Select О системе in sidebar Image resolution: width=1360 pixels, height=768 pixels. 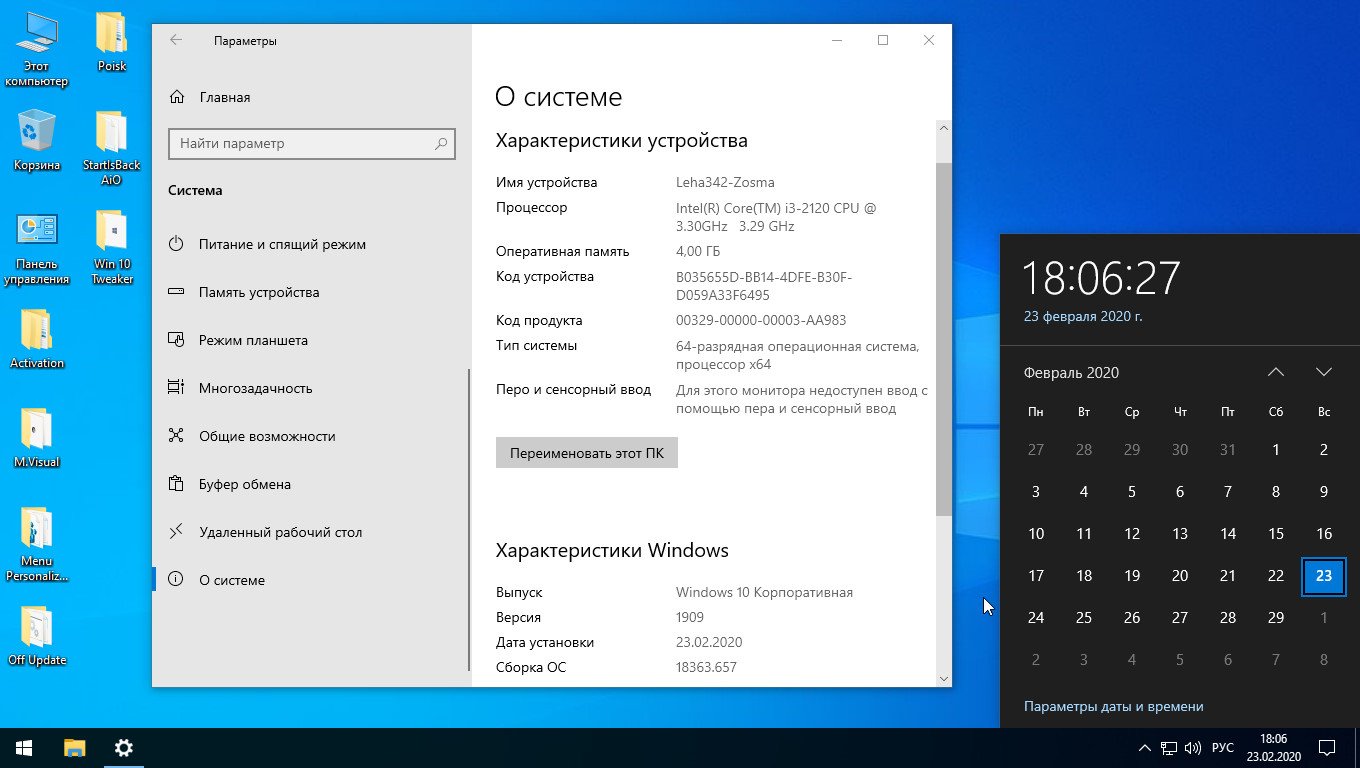[x=232, y=580]
